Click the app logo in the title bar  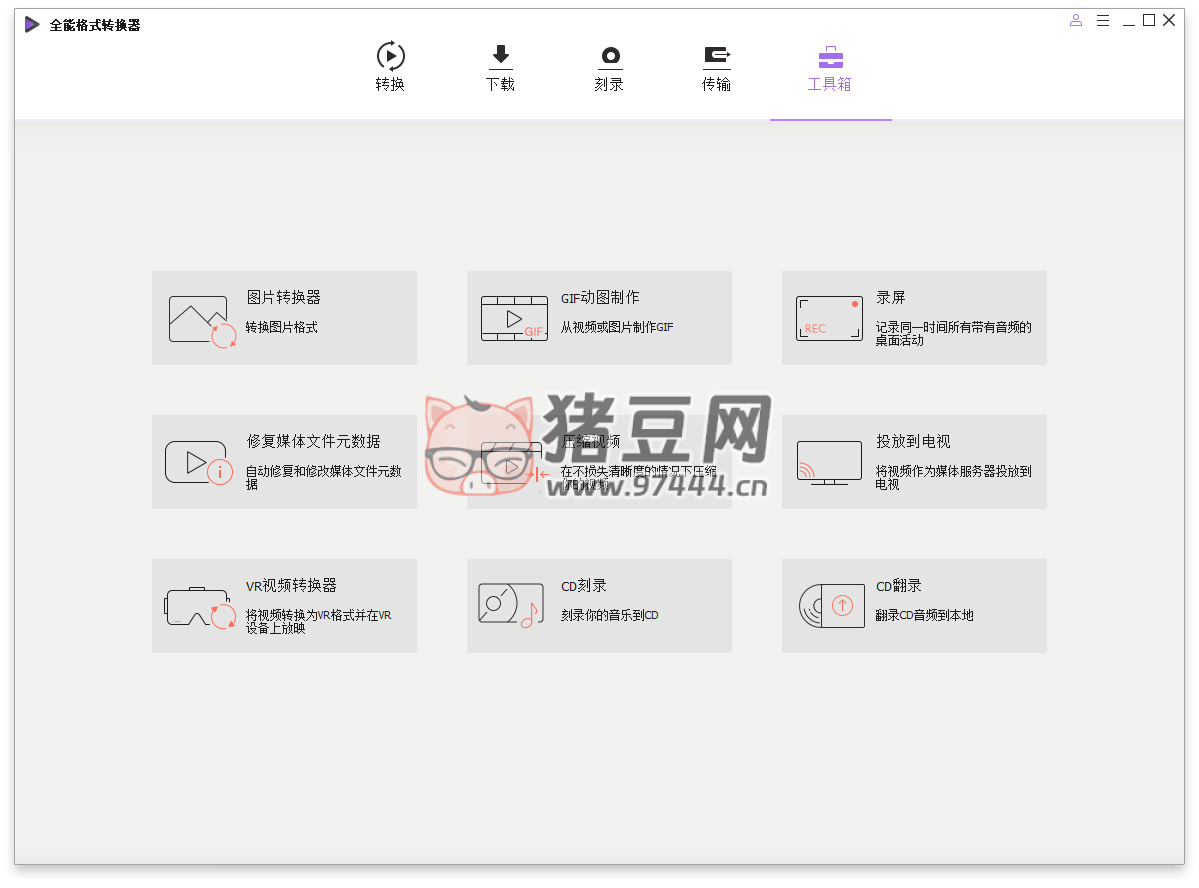click(x=32, y=24)
